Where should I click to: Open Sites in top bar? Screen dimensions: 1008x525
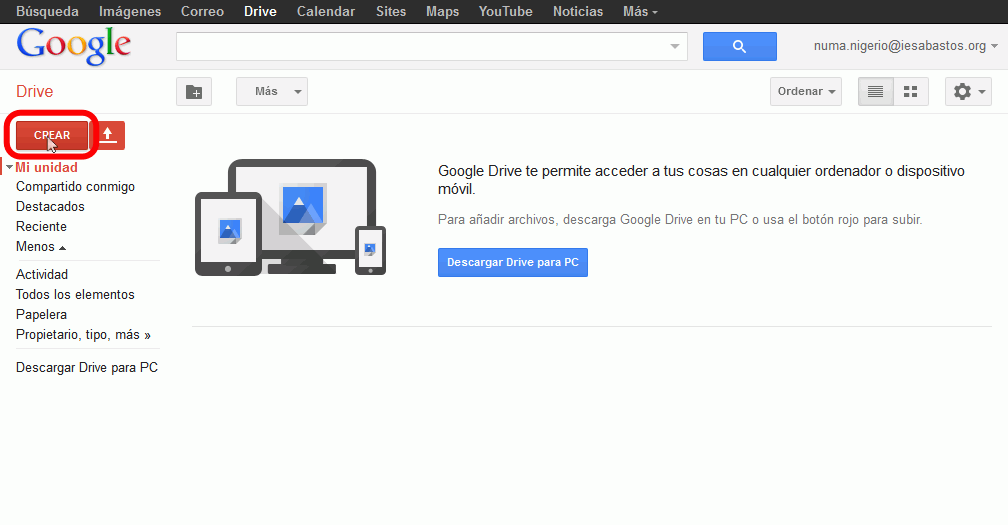tap(391, 12)
